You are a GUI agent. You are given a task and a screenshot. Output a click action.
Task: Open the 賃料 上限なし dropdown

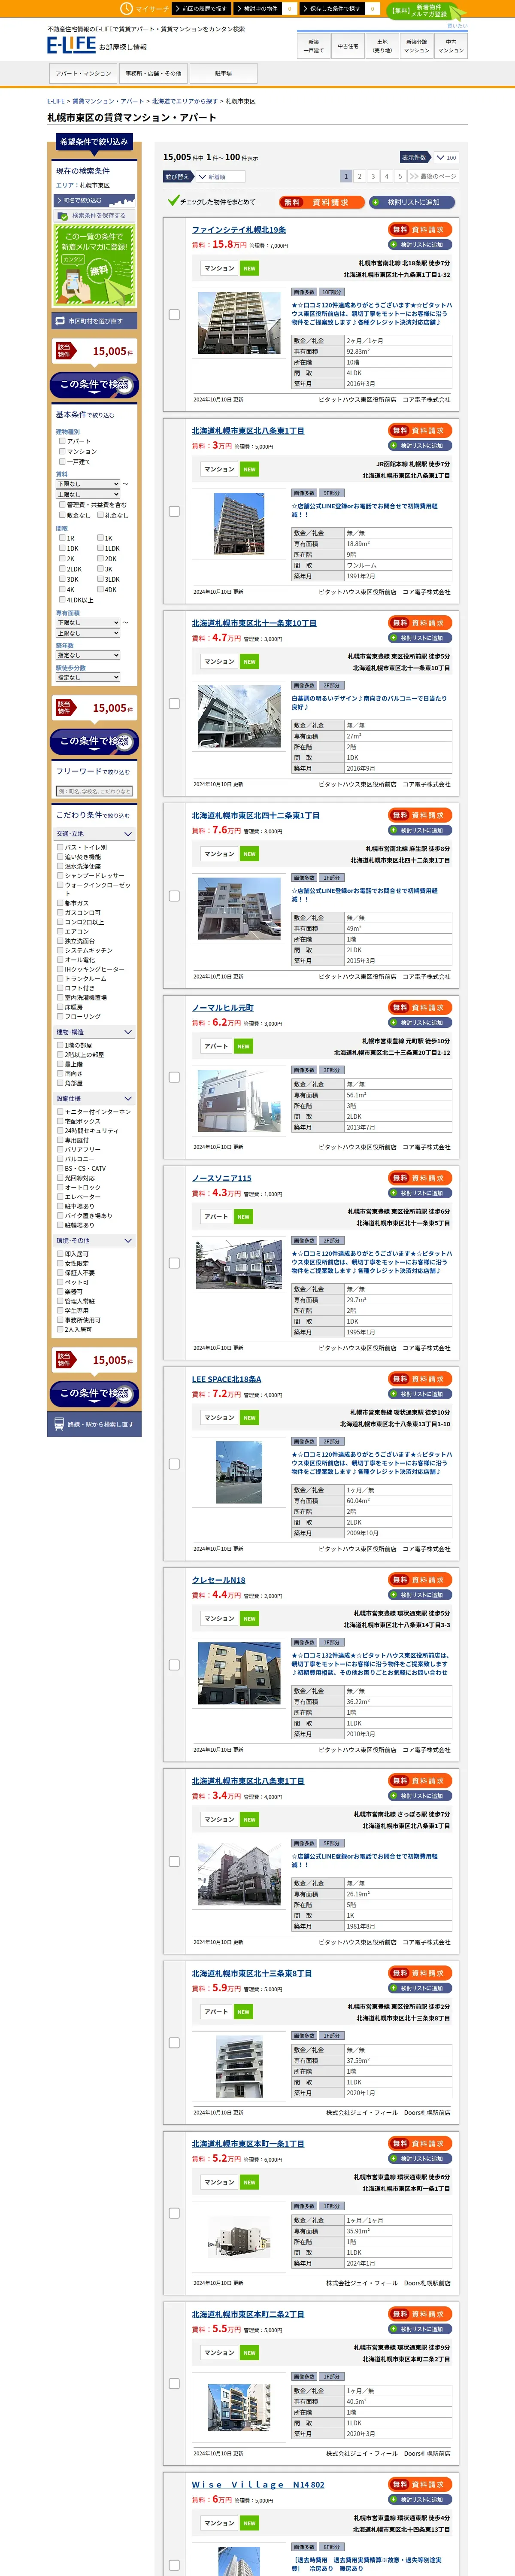[x=88, y=494]
